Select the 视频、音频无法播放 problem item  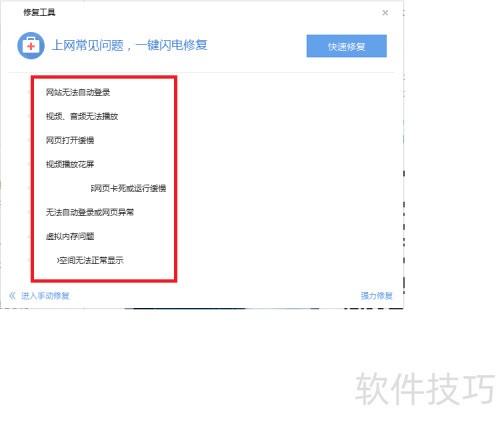tap(82, 116)
